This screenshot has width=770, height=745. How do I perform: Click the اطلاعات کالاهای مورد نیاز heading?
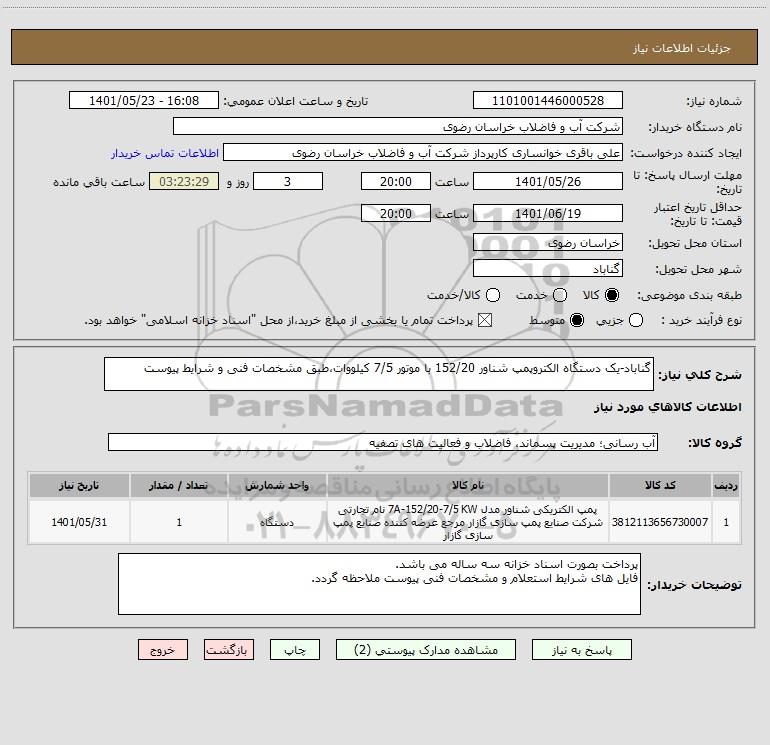(668, 407)
